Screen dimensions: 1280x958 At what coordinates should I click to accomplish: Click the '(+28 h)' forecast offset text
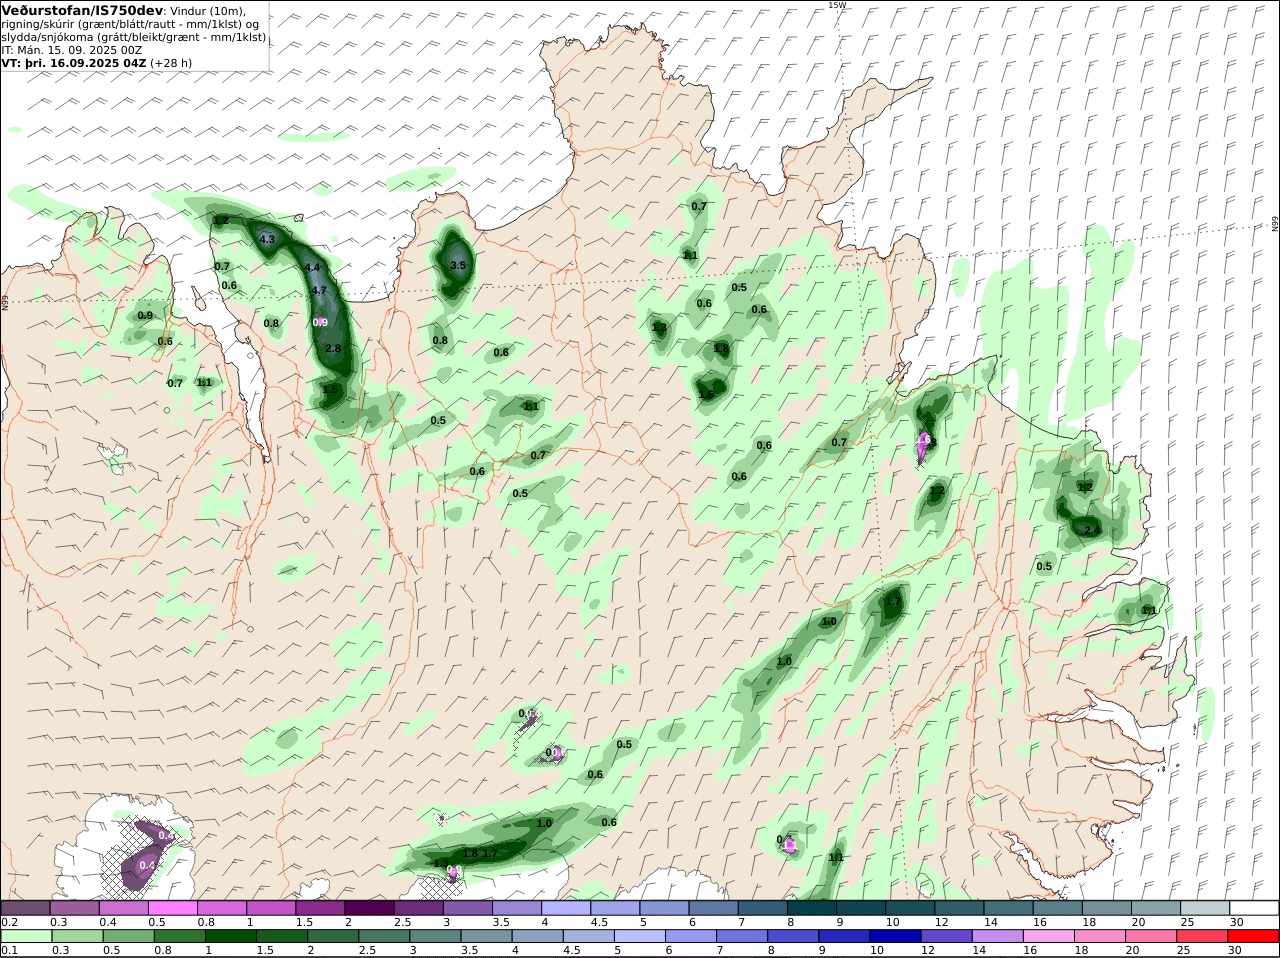click(x=171, y=62)
